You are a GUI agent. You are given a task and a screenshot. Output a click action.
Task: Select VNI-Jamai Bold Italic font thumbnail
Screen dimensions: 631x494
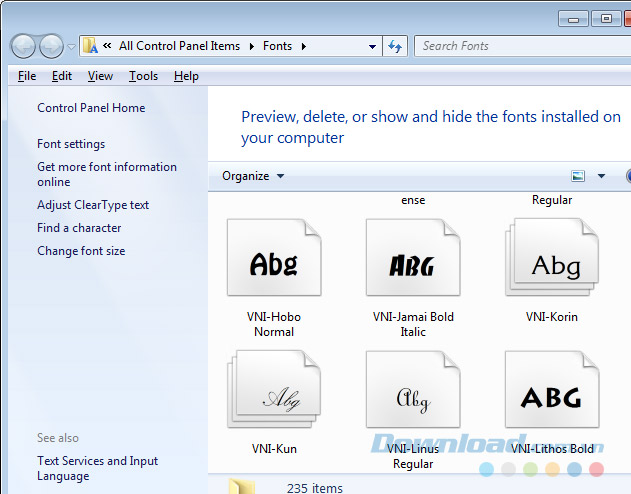(x=413, y=257)
